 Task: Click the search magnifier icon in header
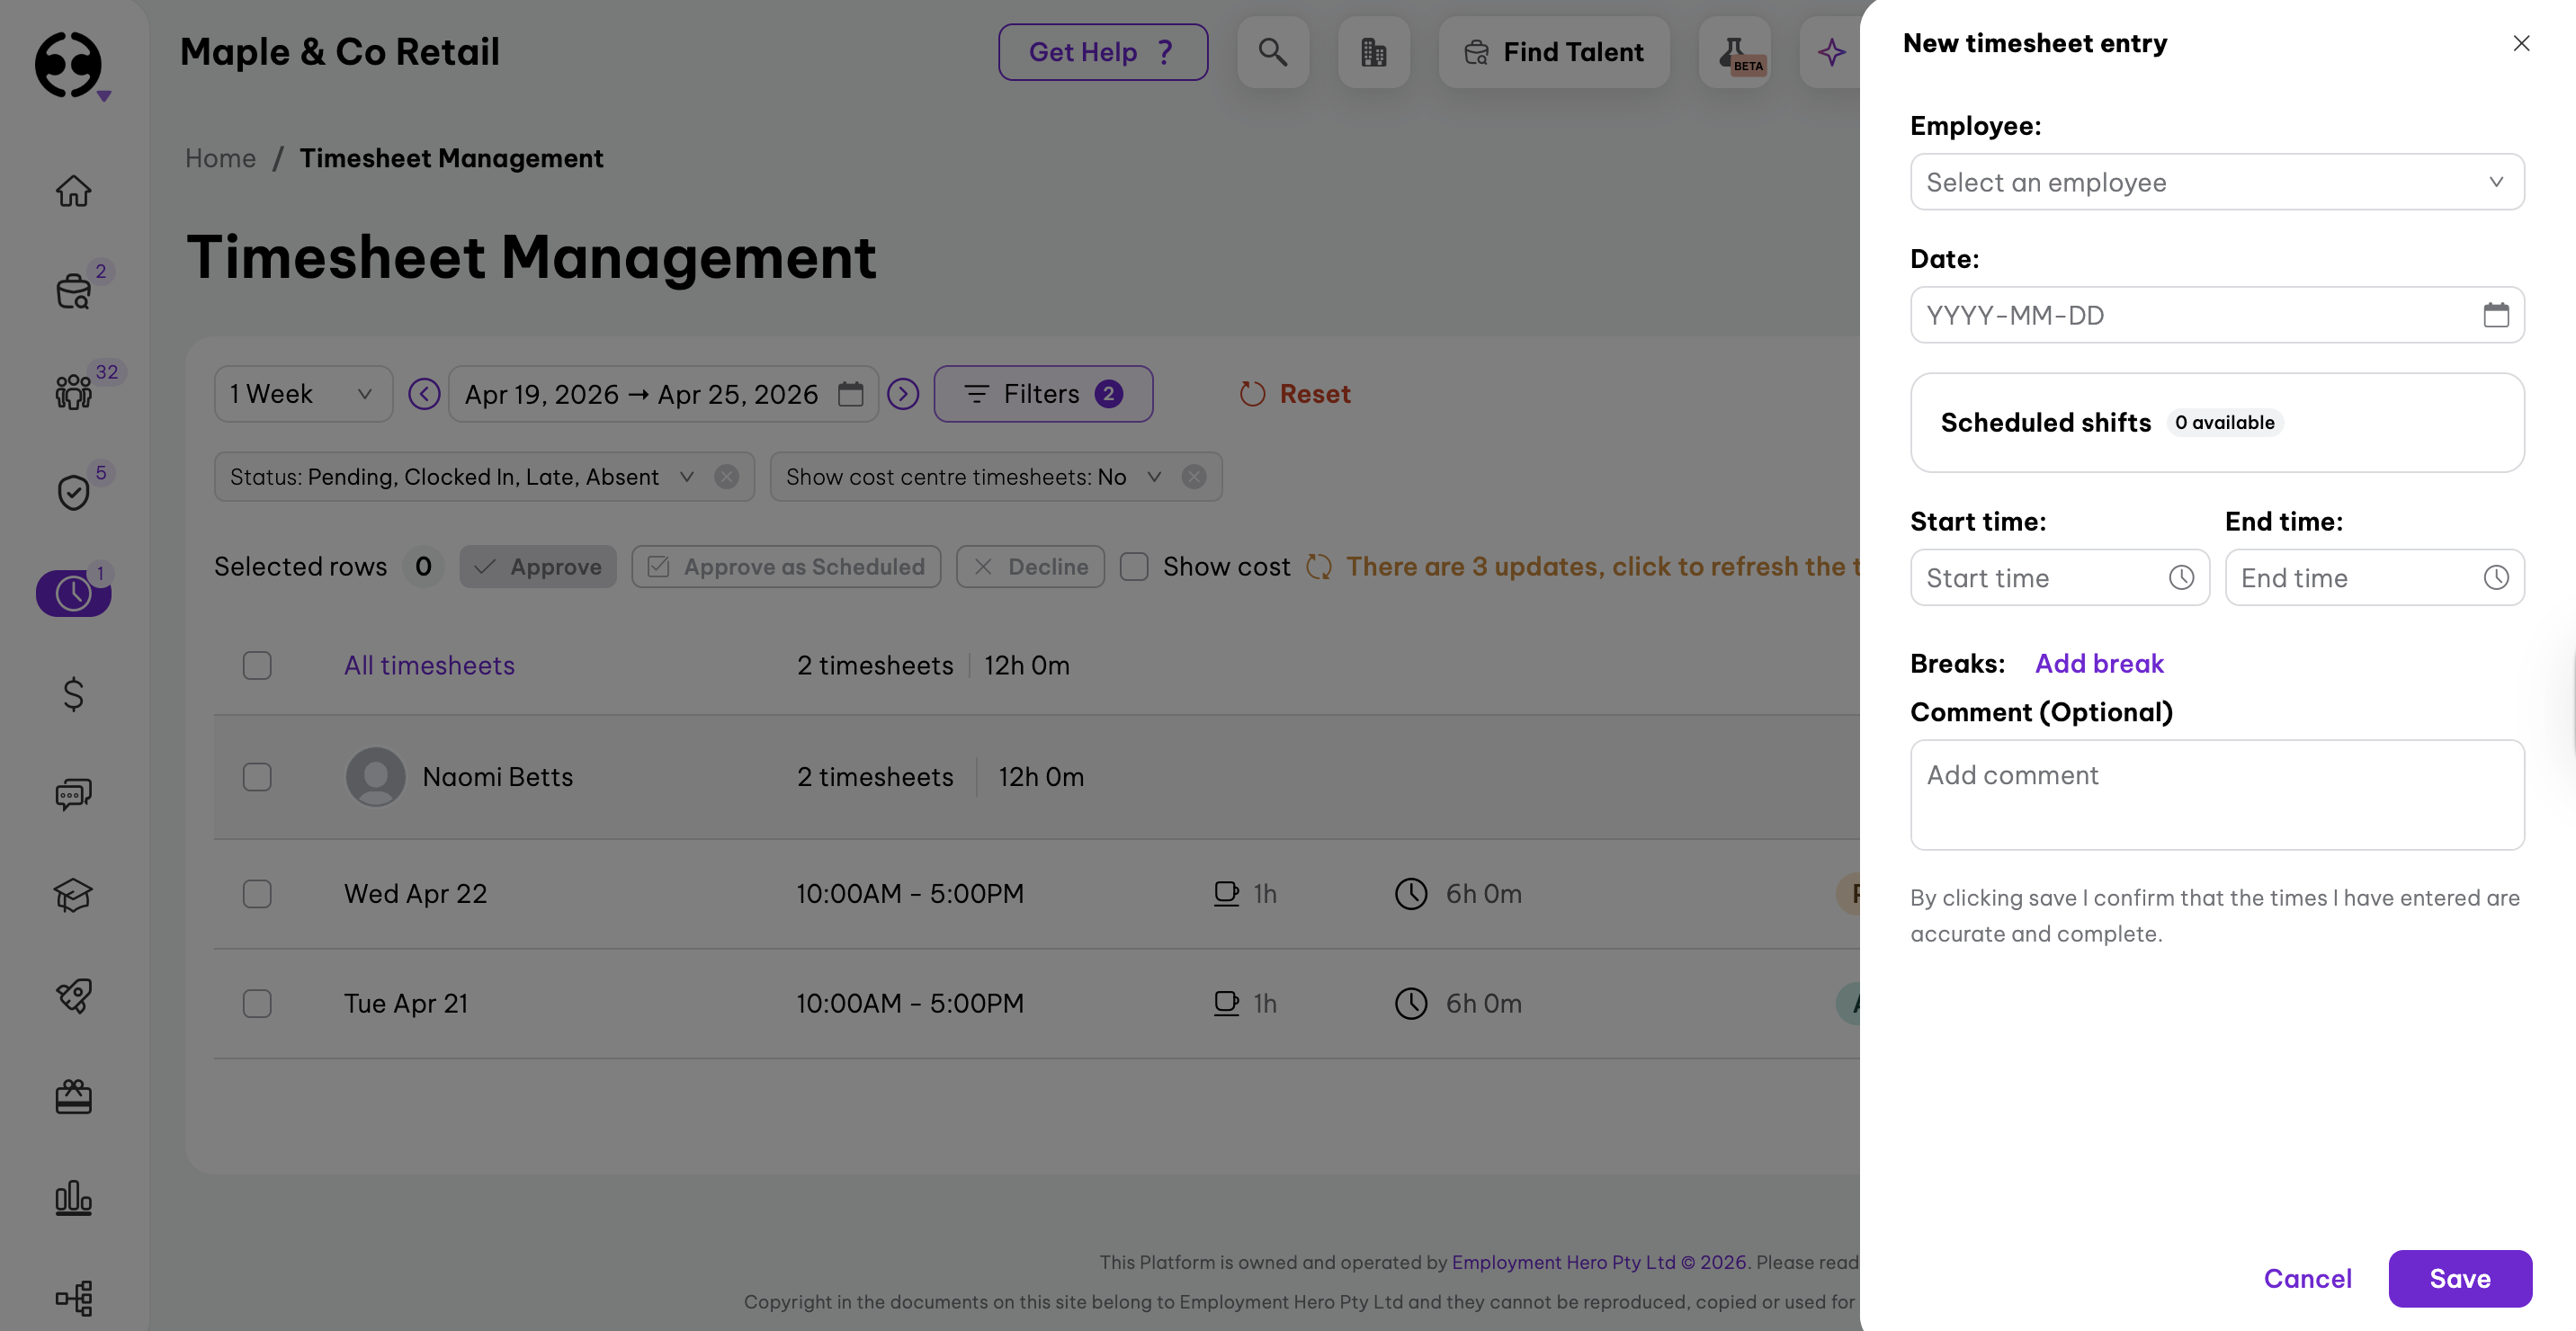tap(1272, 52)
